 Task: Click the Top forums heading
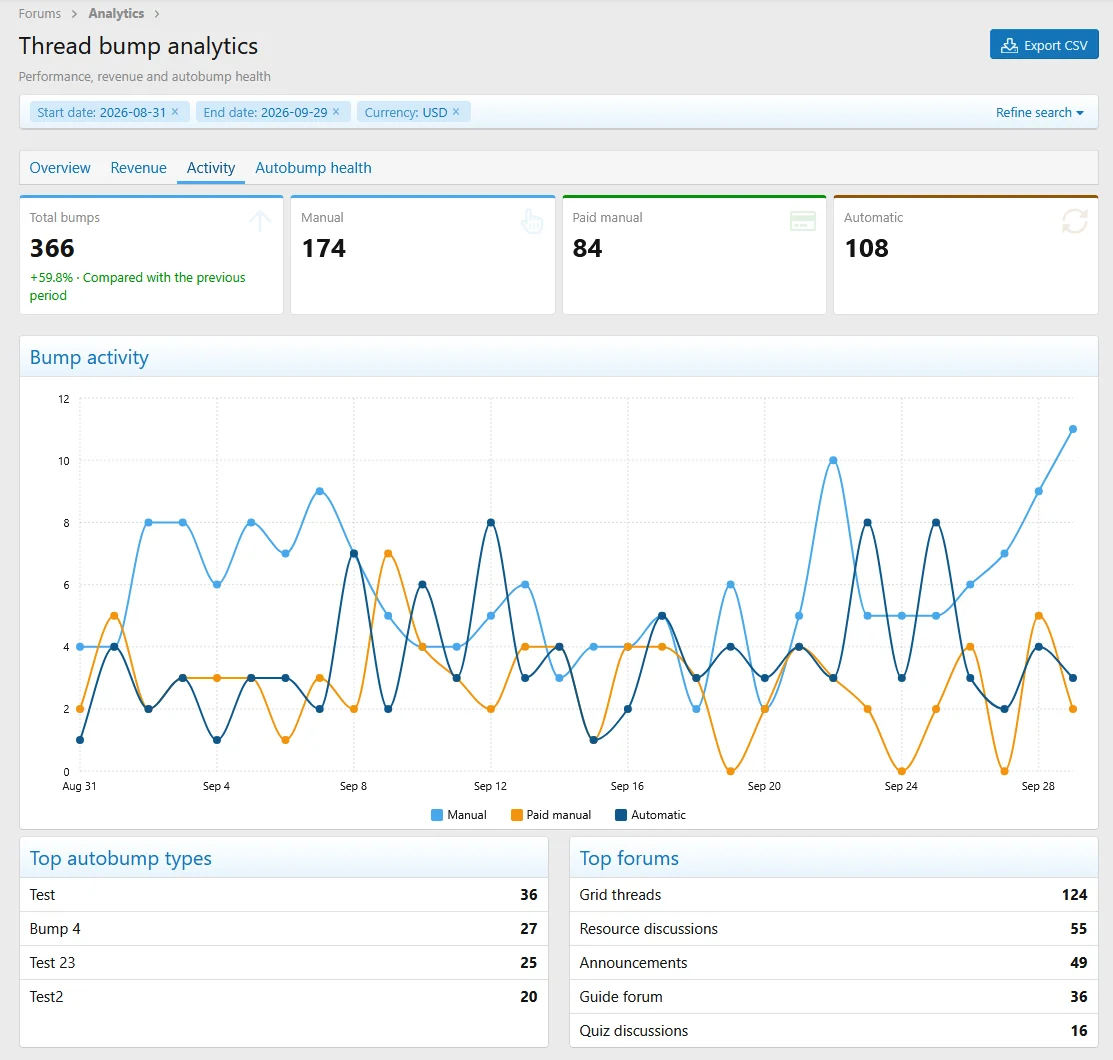click(x=629, y=858)
